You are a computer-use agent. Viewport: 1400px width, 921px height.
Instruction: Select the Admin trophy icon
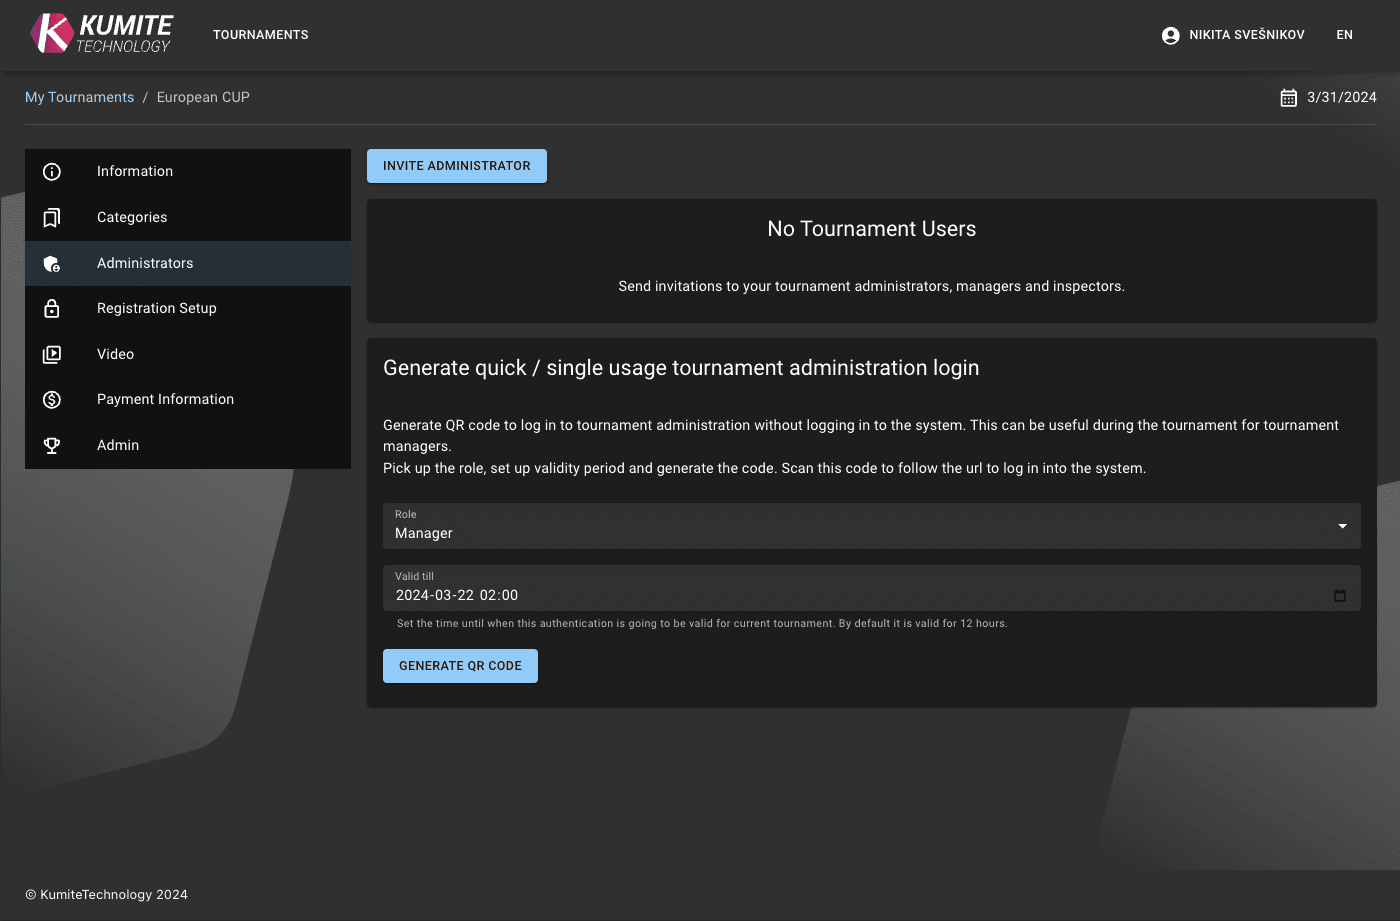point(51,445)
